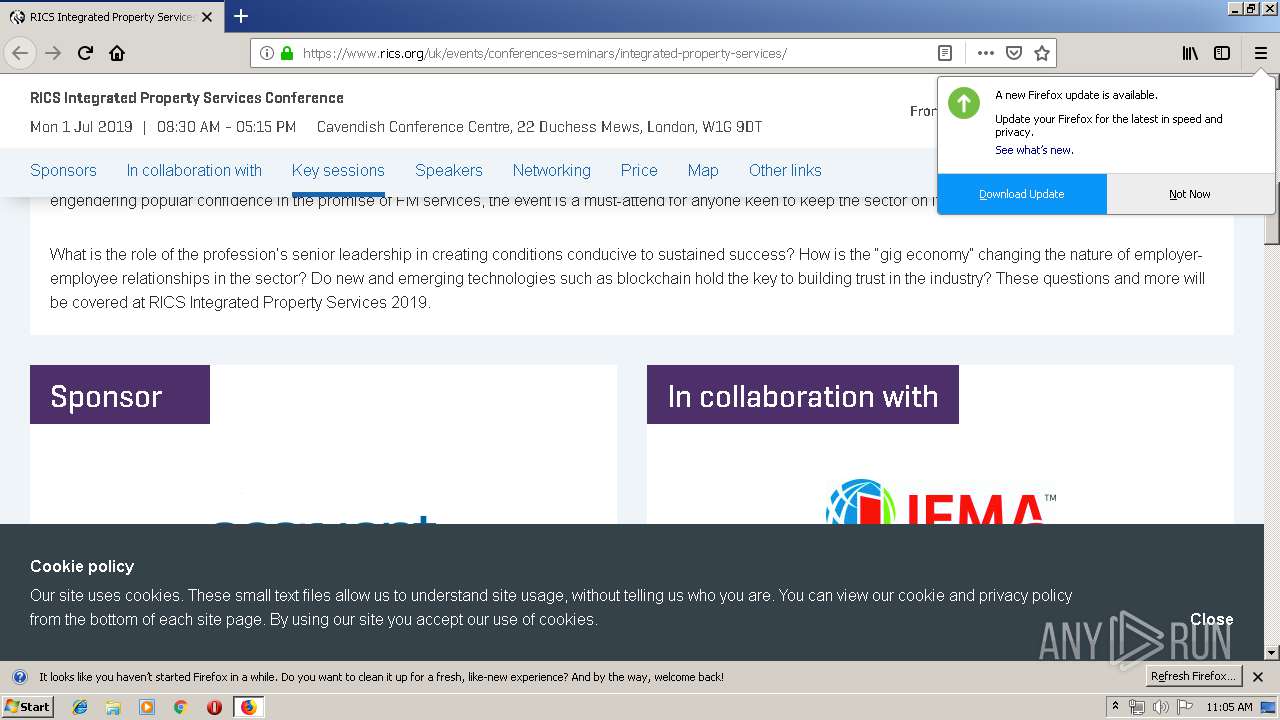This screenshot has height=720, width=1280.
Task: Click the conference title heading
Action: point(187,98)
